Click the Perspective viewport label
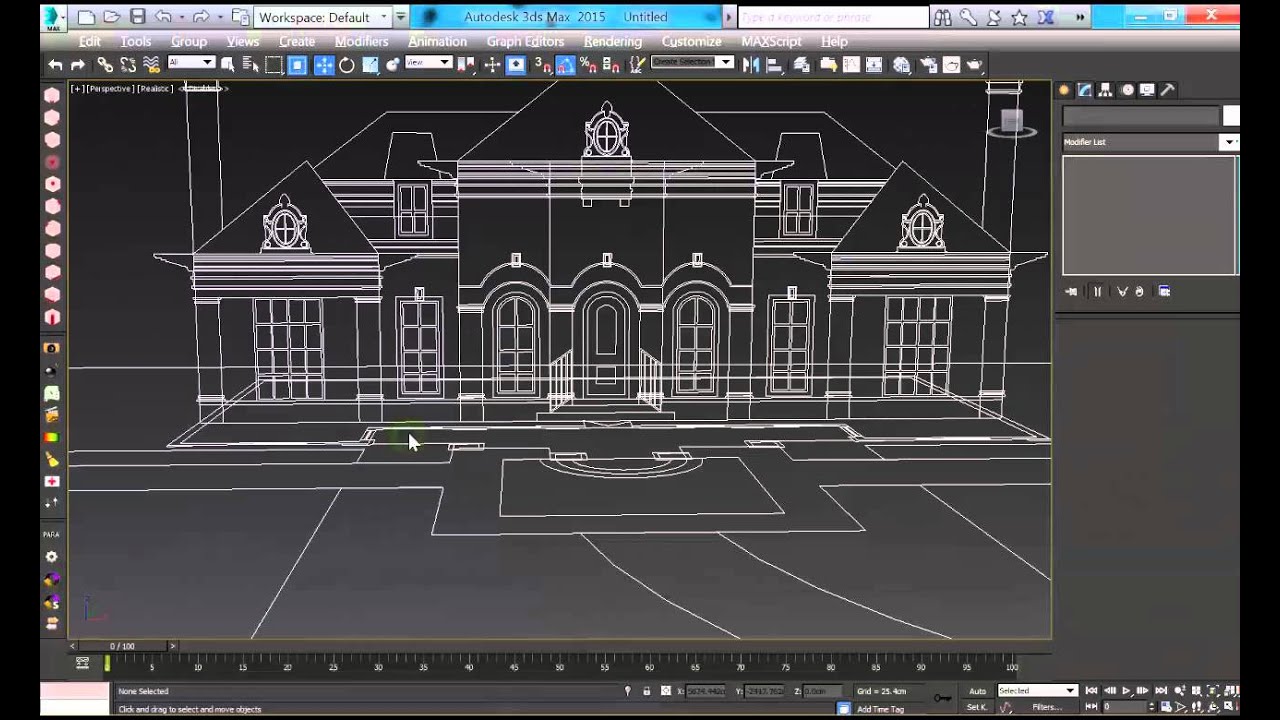1280x720 pixels. pyautogui.click(x=111, y=88)
